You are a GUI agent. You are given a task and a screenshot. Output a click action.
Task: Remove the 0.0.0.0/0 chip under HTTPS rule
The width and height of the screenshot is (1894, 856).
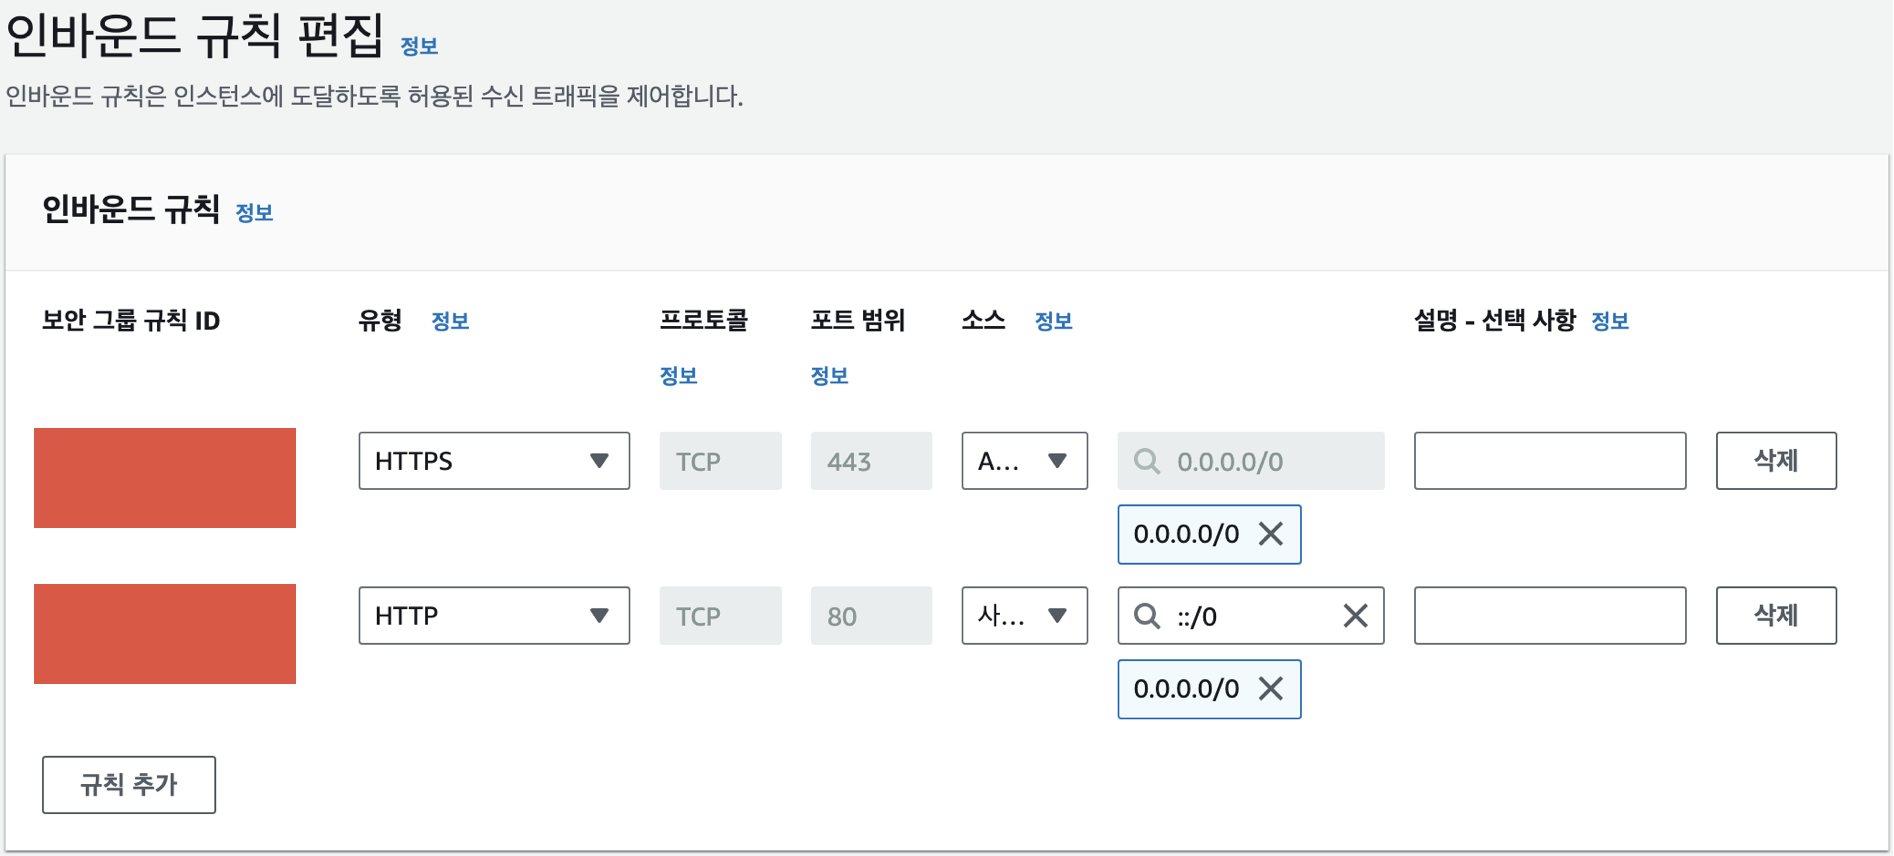pos(1271,534)
